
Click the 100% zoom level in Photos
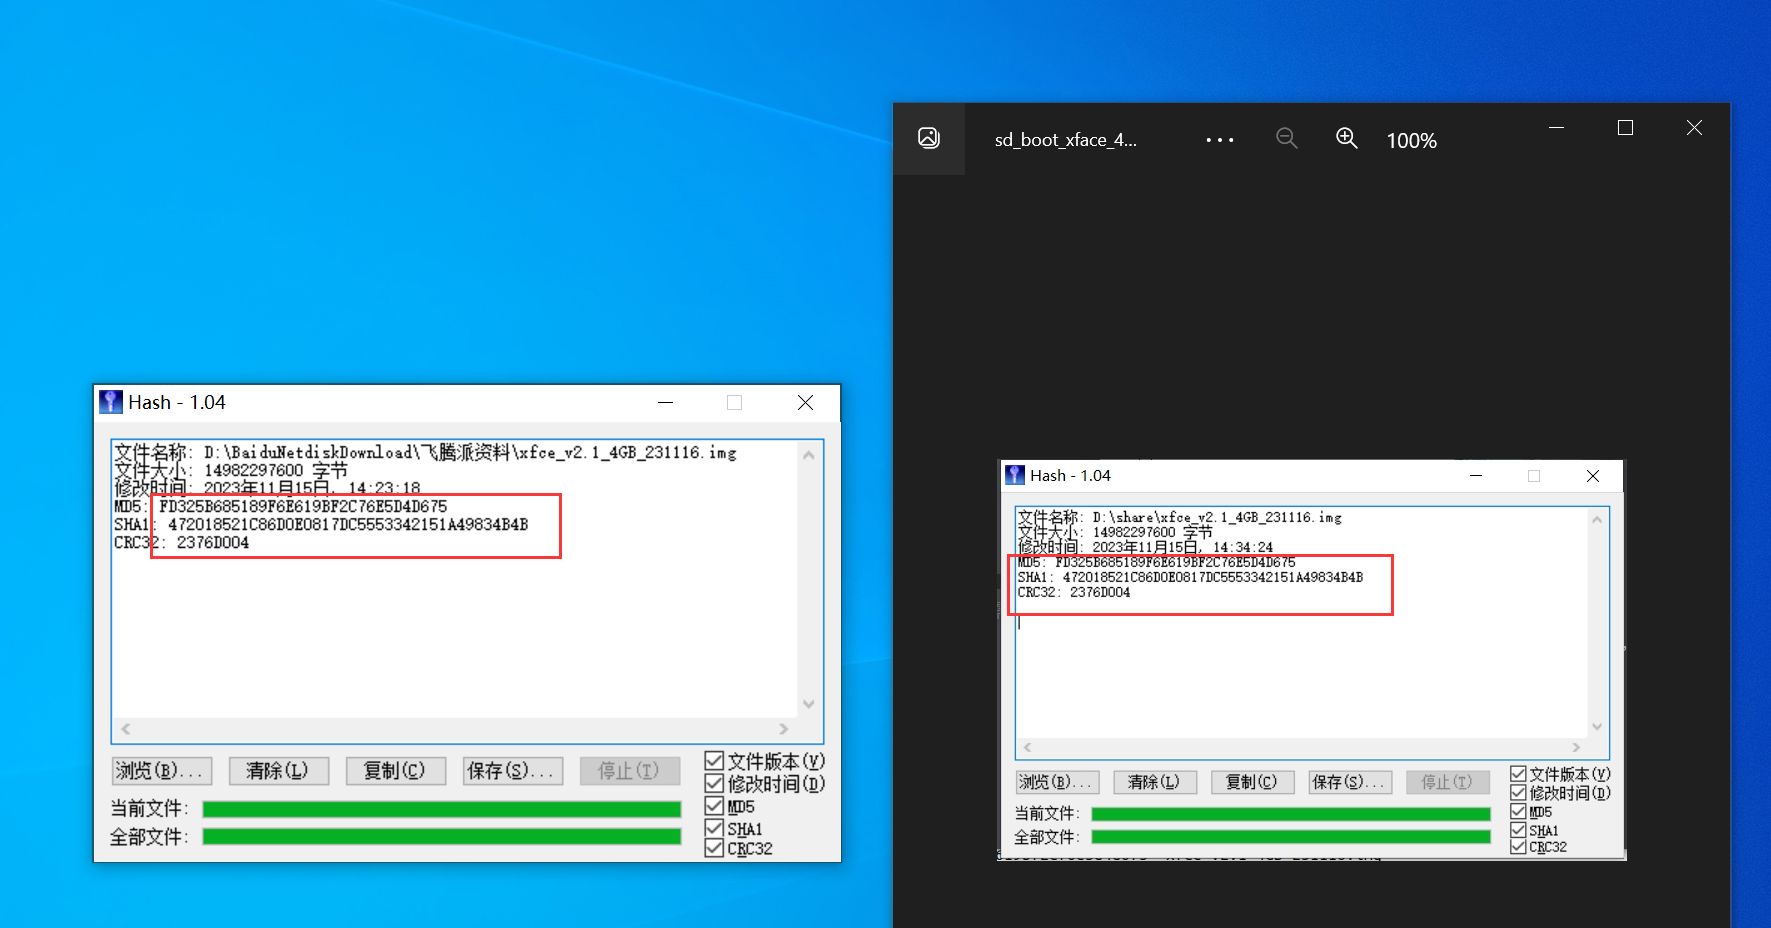point(1411,141)
